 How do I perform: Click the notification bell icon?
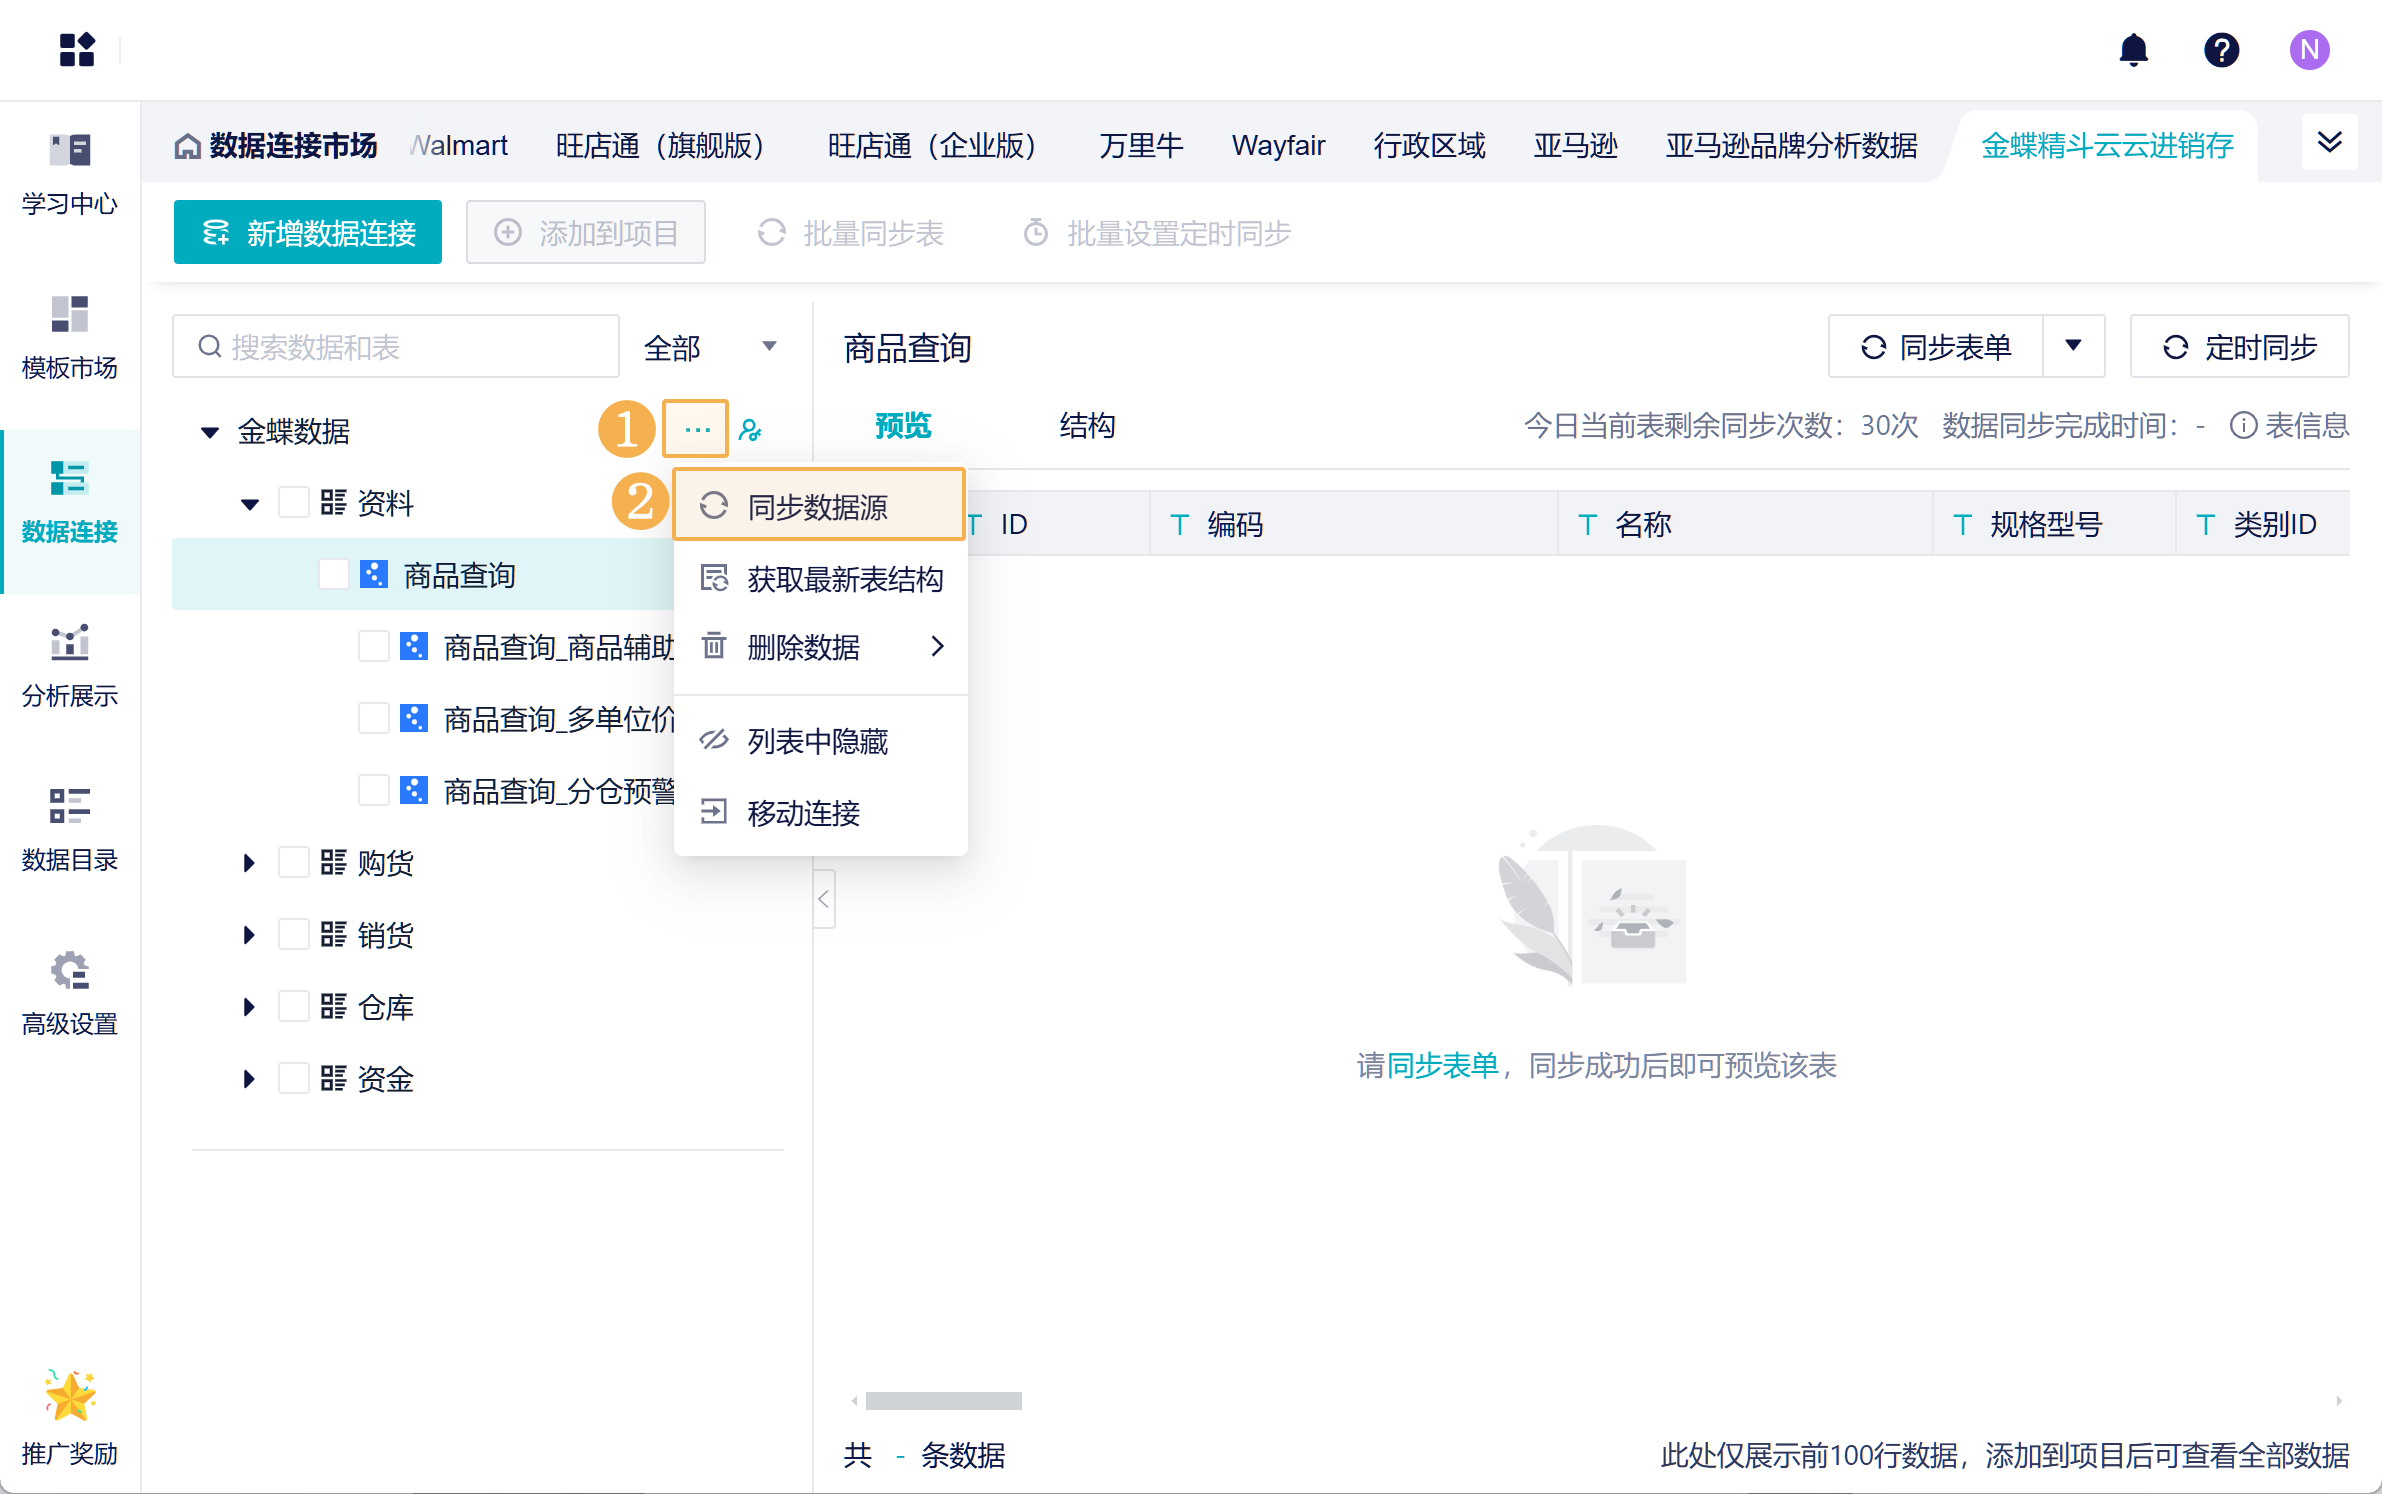click(x=2133, y=50)
